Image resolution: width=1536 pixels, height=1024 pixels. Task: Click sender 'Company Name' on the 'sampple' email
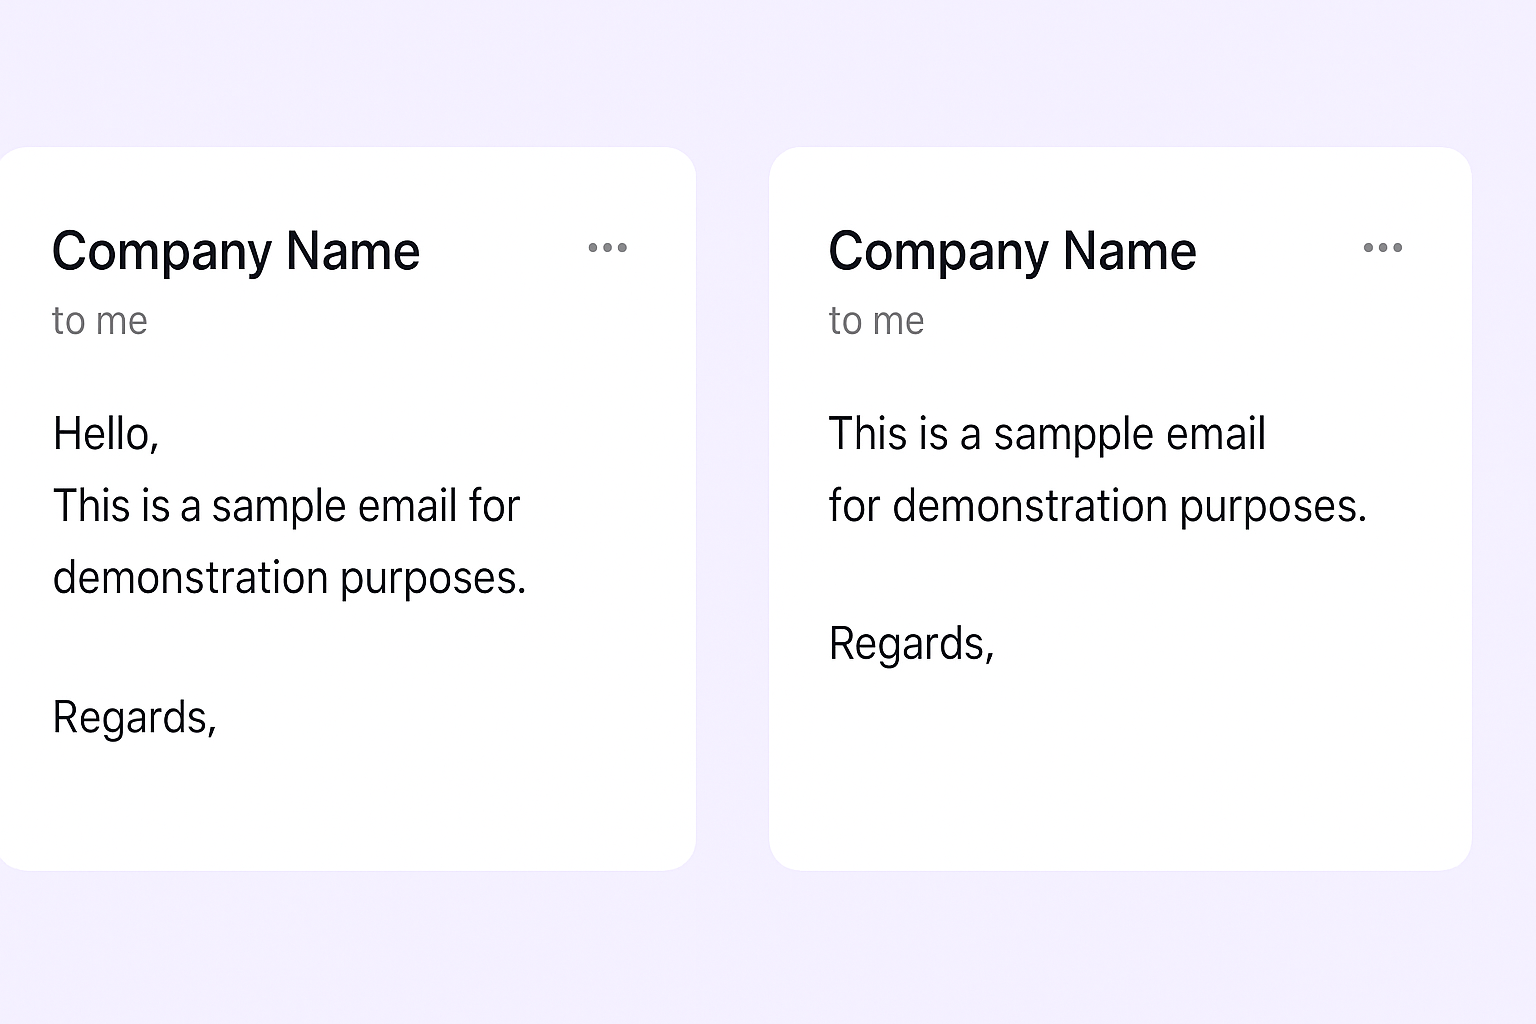(1012, 251)
